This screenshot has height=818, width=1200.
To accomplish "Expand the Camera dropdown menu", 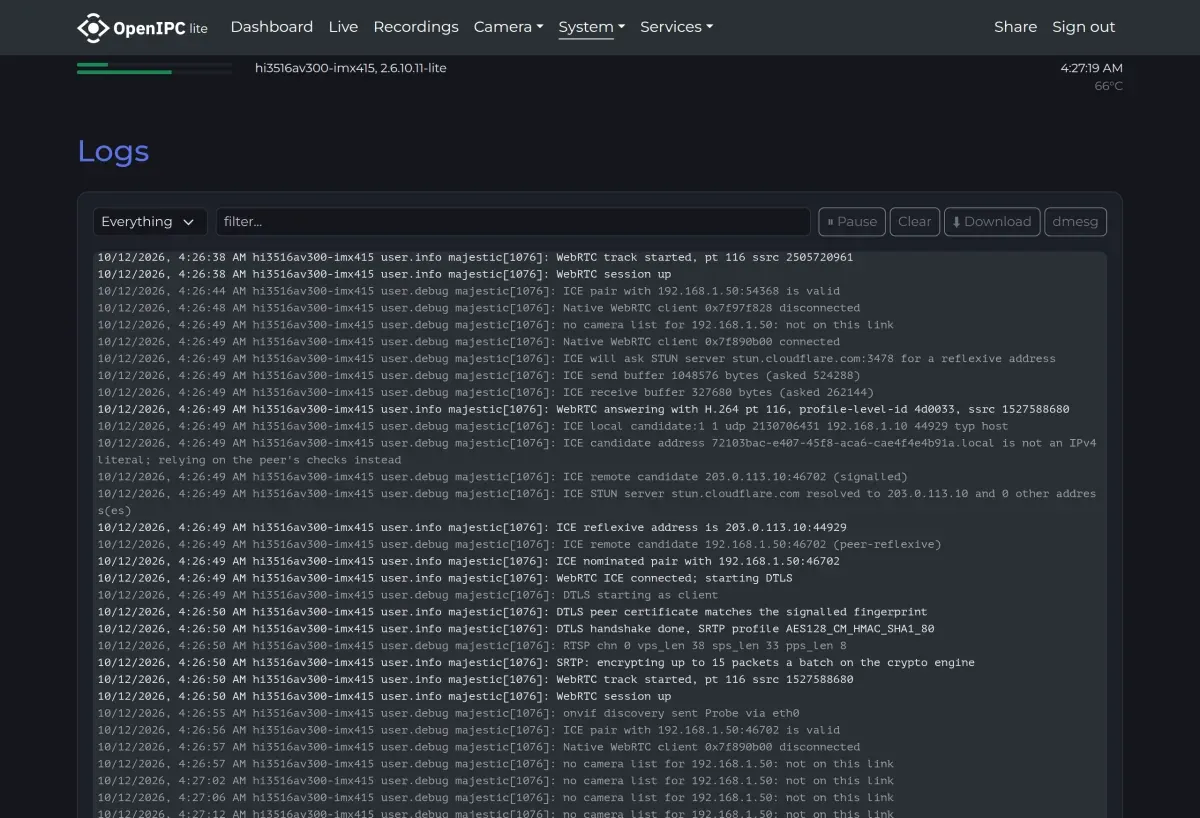I will (x=508, y=27).
